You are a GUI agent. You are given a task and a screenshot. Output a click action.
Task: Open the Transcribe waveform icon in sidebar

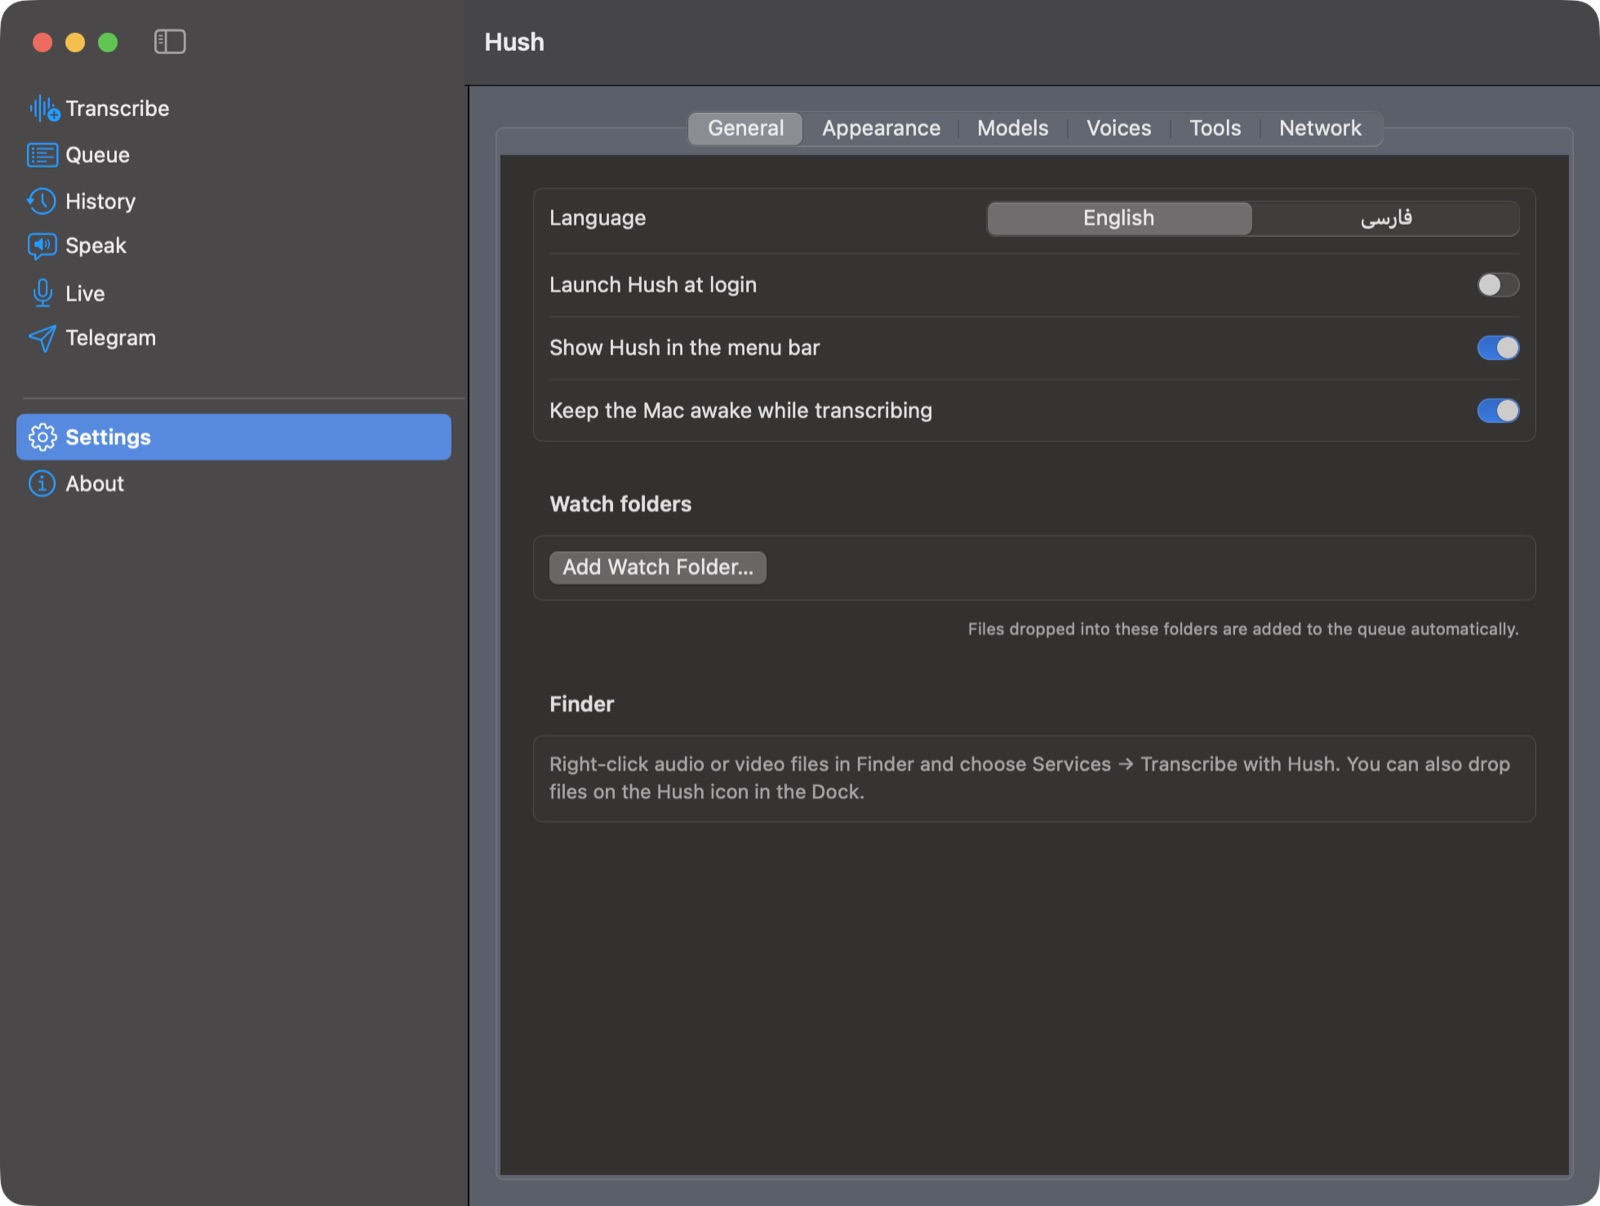pos(44,108)
